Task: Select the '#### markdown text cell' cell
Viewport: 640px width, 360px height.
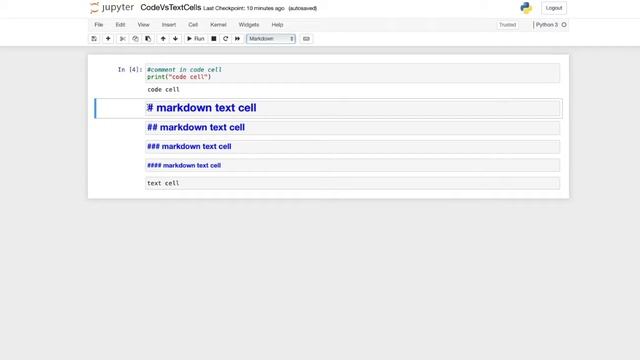Action: coord(353,165)
